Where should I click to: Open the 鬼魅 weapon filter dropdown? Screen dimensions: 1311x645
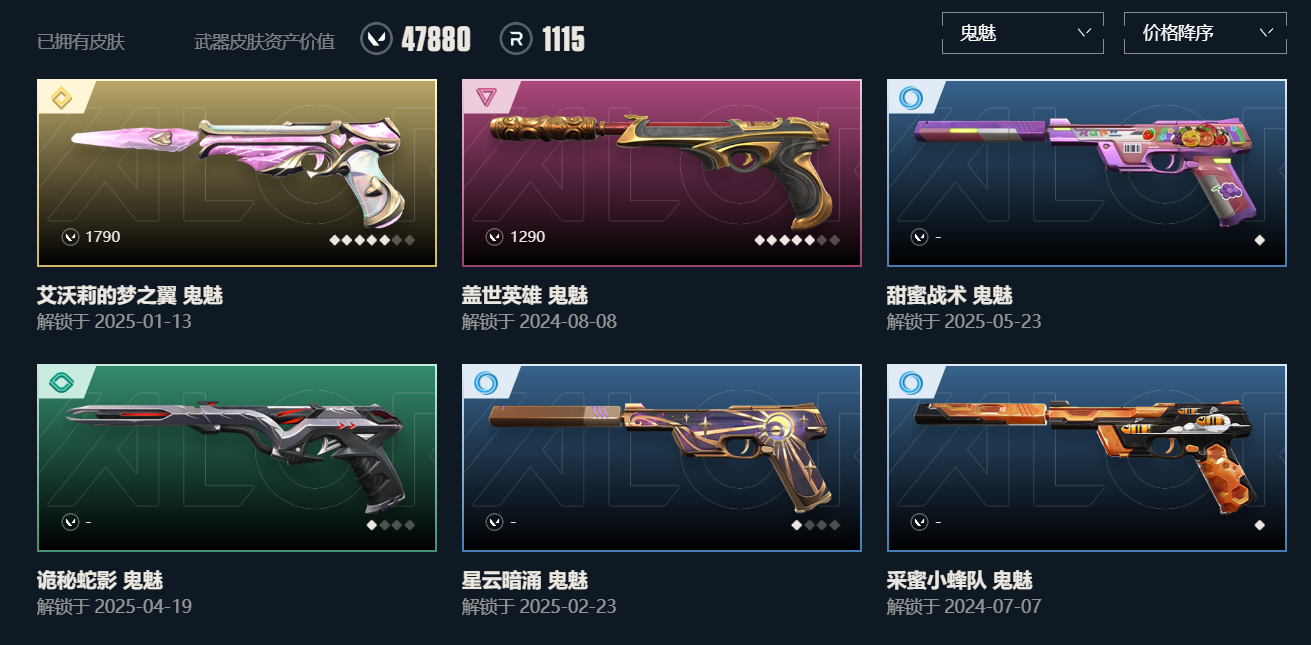point(1023,33)
